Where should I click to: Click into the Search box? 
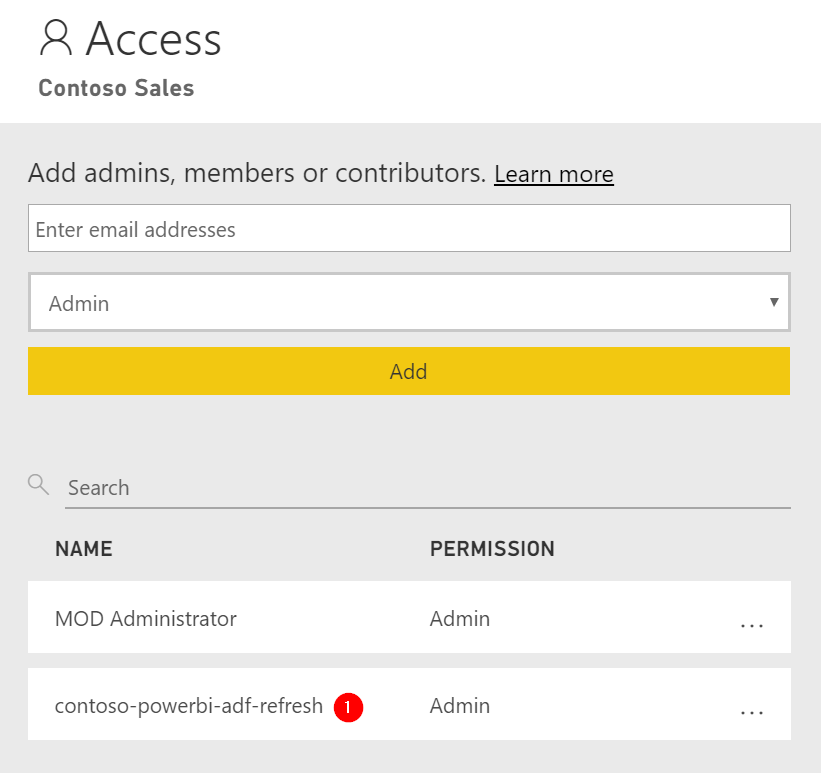(428, 488)
